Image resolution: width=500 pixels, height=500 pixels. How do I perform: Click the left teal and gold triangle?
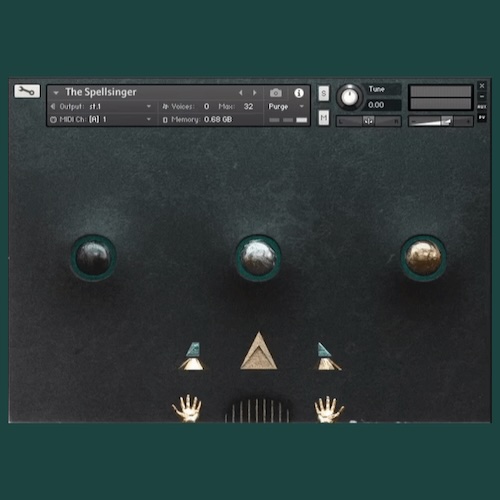pos(192,356)
